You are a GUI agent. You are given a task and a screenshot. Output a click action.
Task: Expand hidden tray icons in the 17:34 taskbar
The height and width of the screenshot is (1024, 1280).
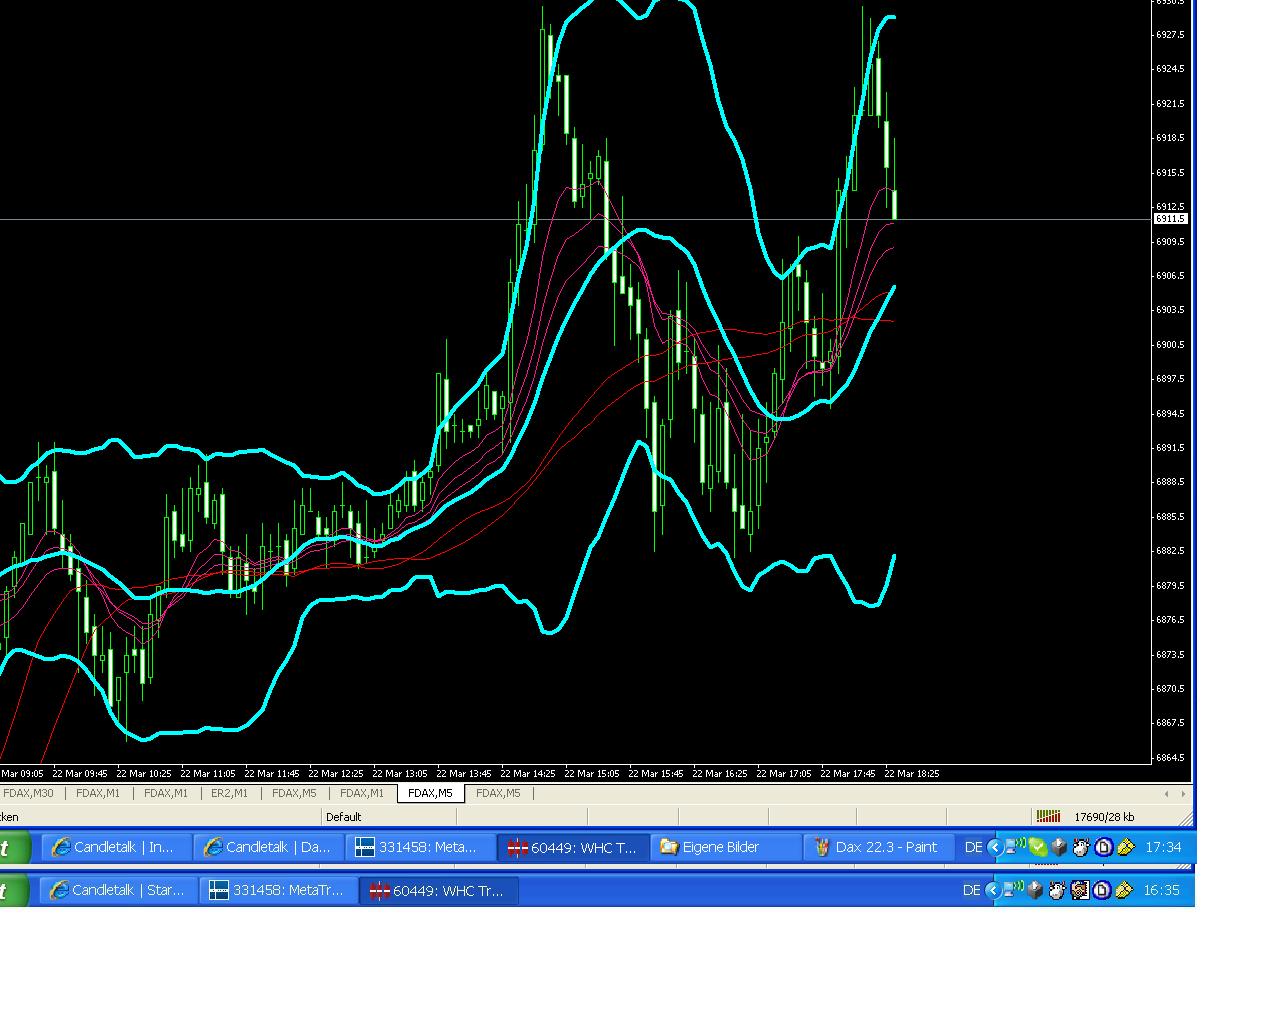[x=994, y=847]
